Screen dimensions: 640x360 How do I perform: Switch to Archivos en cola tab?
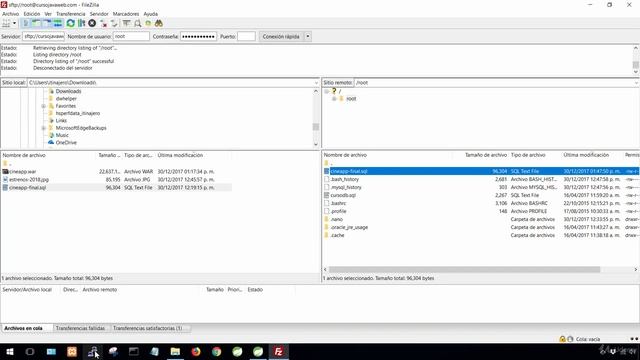(x=24, y=328)
